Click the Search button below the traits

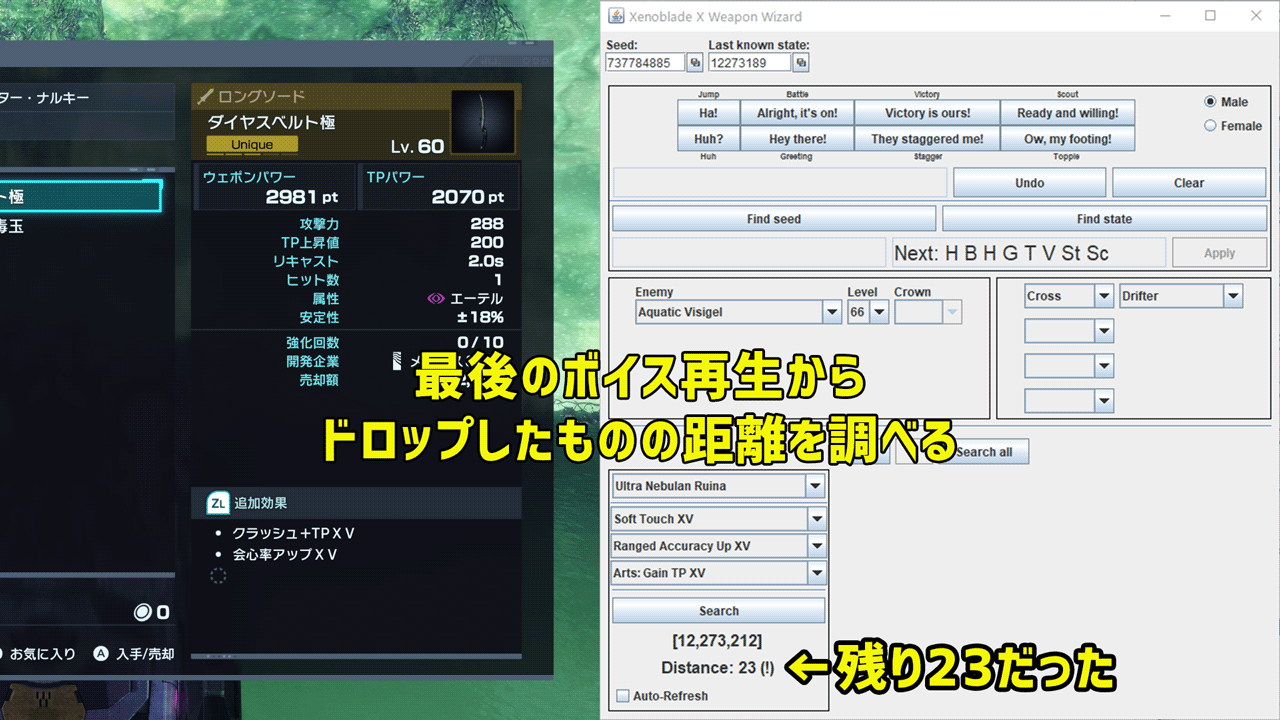click(718, 611)
